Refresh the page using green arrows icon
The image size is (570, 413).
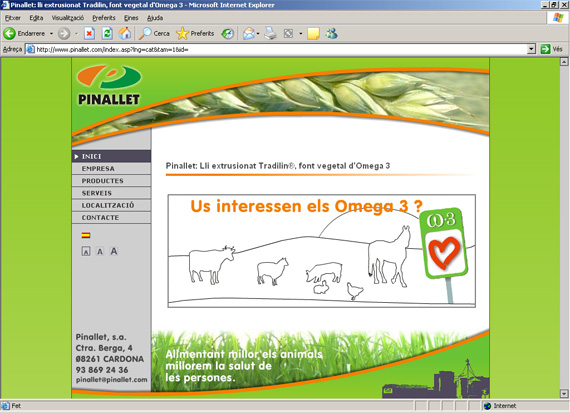[x=107, y=33]
